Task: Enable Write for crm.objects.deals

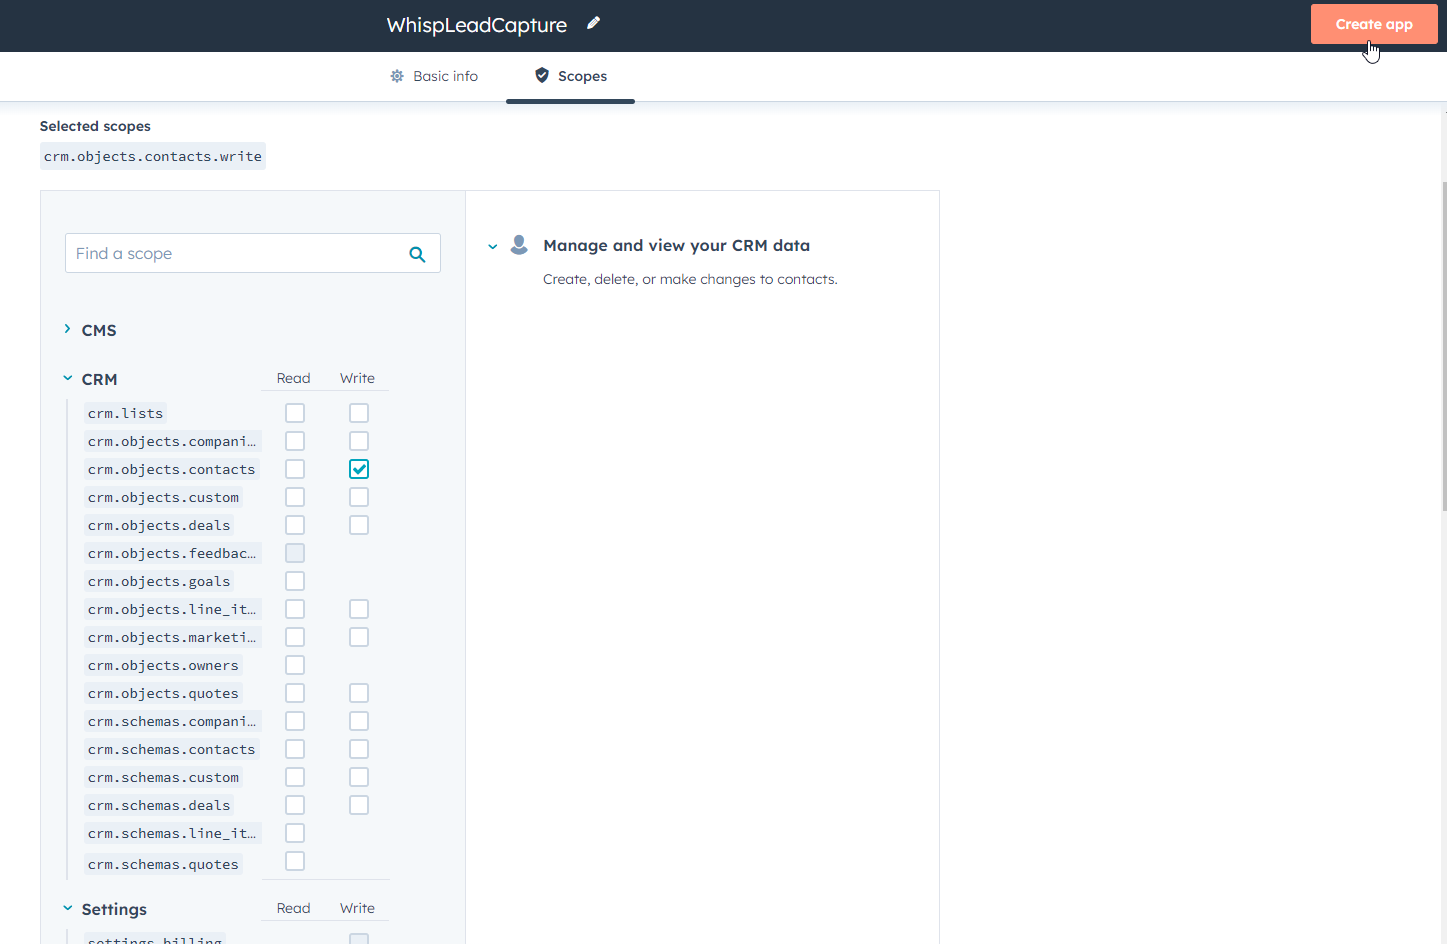Action: [359, 525]
